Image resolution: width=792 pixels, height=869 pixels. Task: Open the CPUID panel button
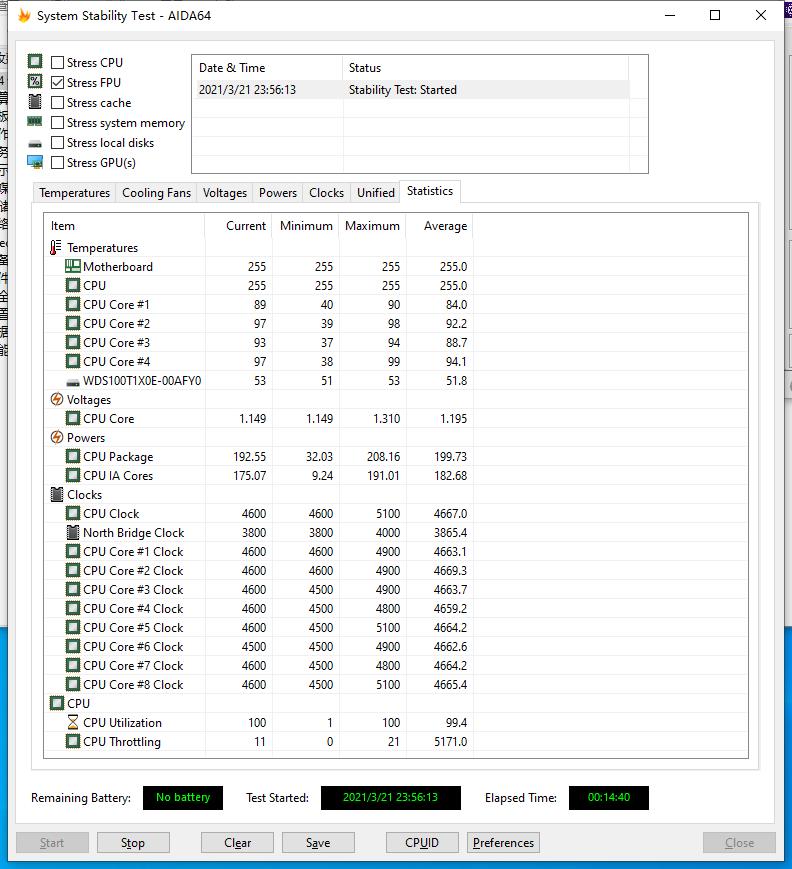coord(422,842)
